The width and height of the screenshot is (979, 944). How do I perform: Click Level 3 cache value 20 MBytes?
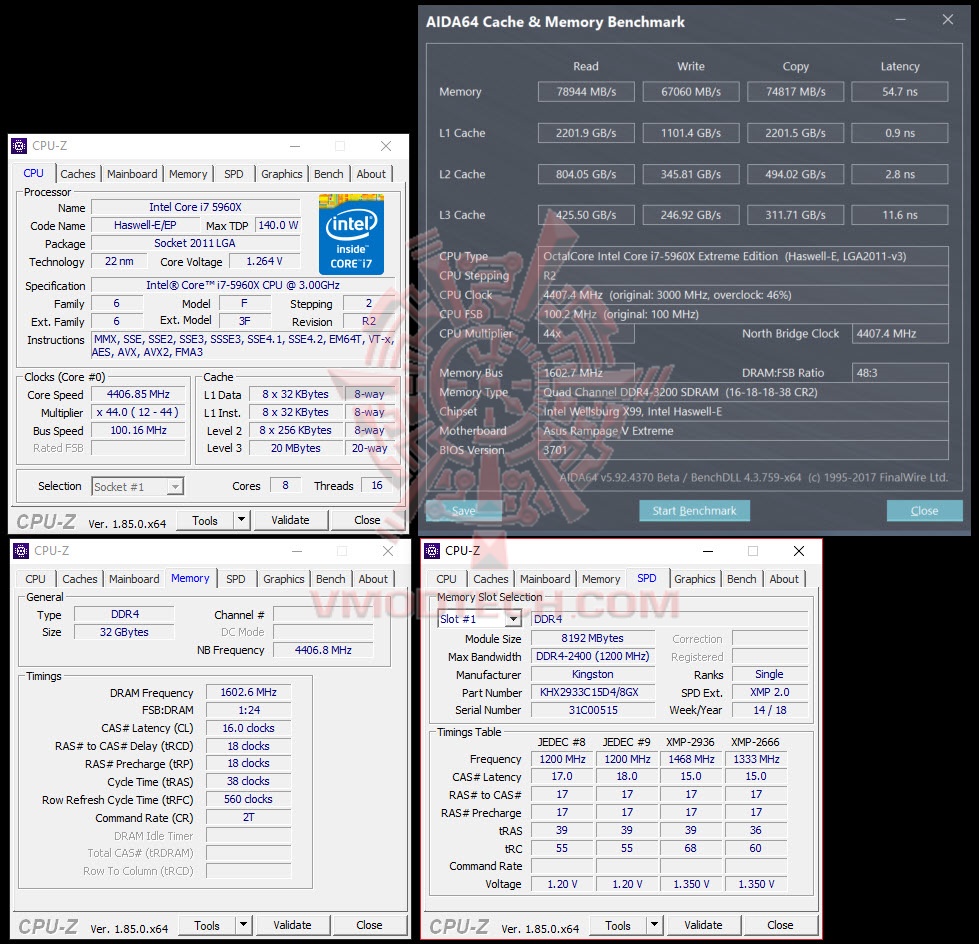(296, 448)
